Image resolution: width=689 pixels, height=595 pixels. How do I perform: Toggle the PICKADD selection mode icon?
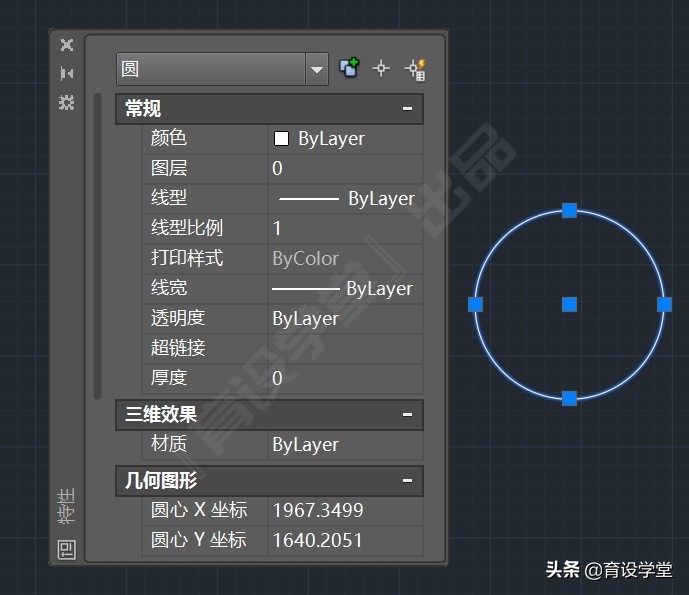[349, 68]
